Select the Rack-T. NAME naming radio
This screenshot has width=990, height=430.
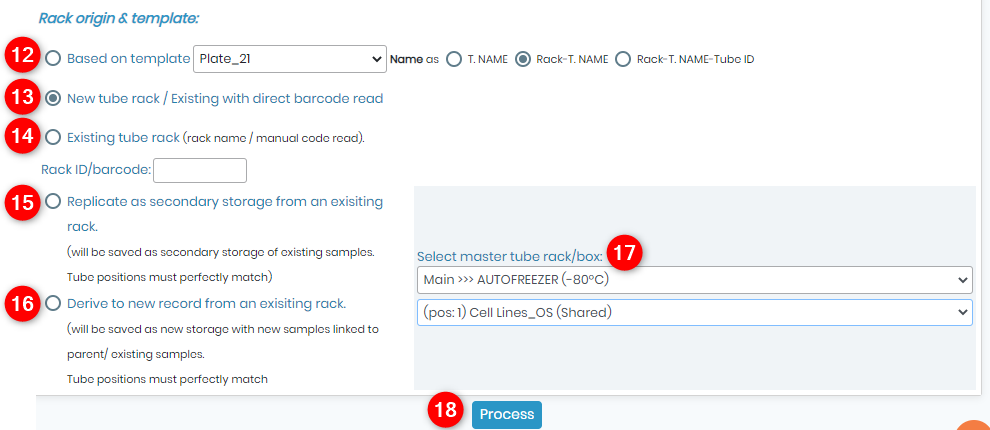[x=523, y=59]
